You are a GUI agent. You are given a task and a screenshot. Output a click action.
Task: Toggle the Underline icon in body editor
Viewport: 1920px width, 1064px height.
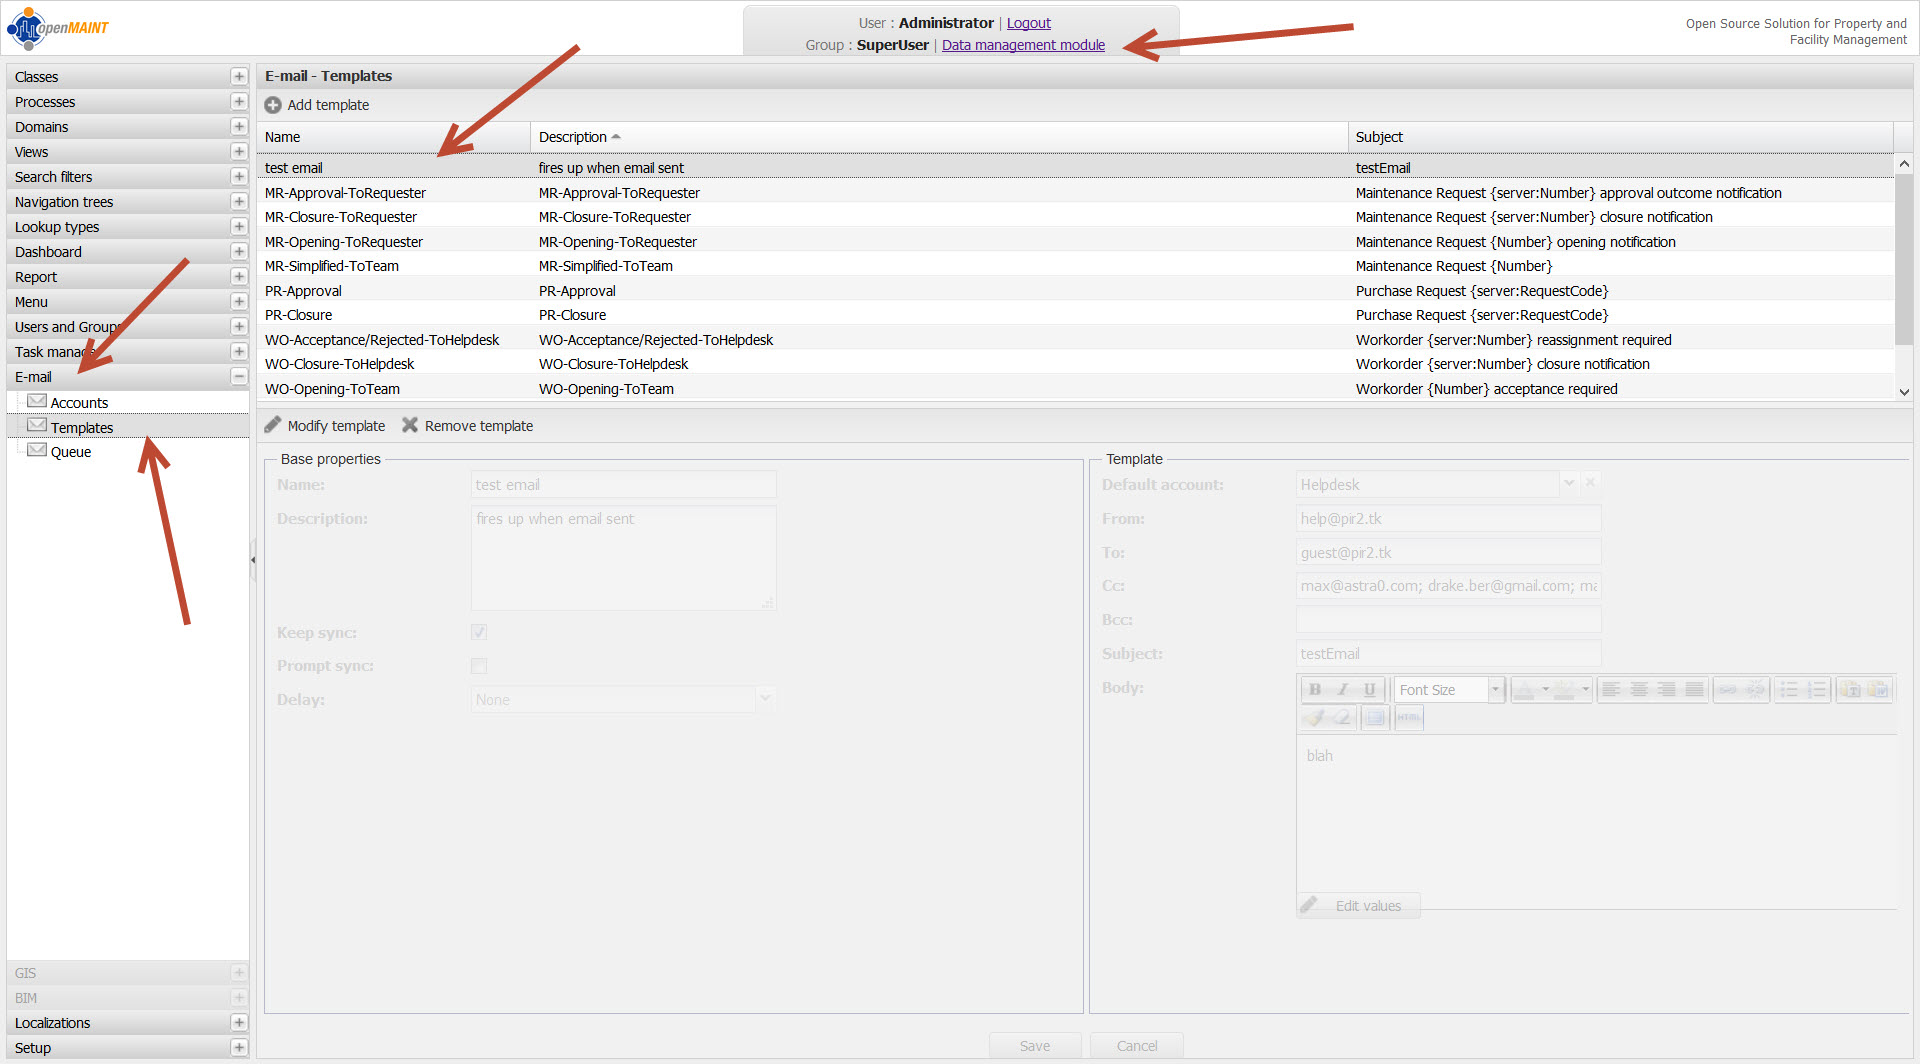pyautogui.click(x=1369, y=690)
